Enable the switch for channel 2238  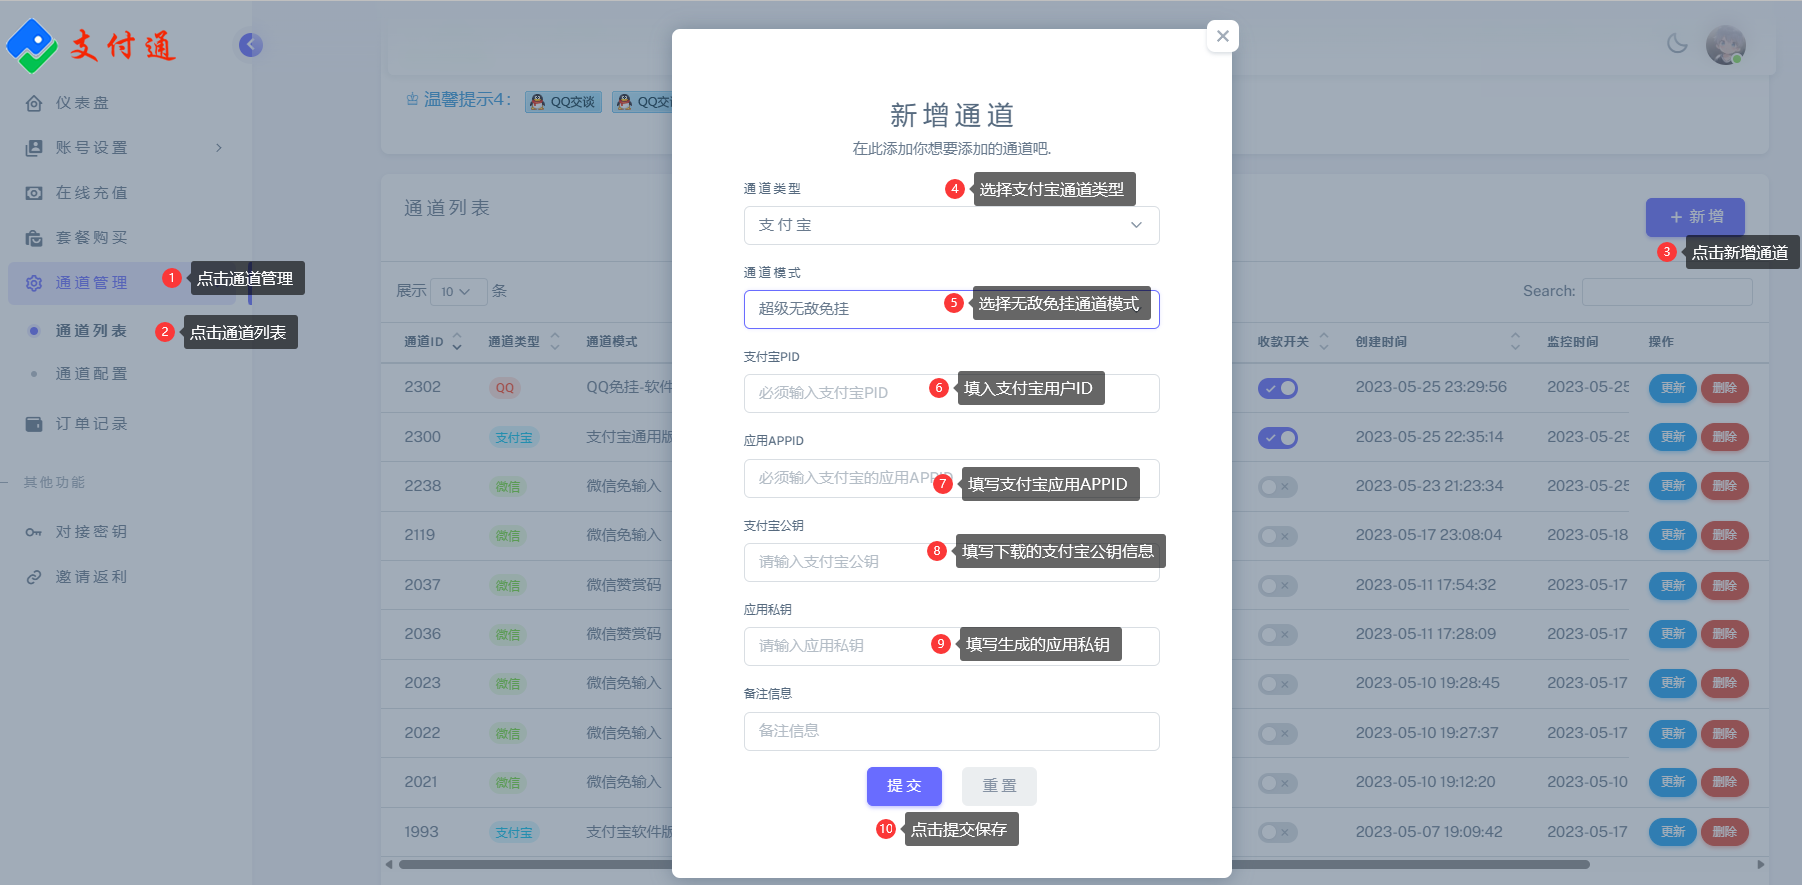[1277, 487]
